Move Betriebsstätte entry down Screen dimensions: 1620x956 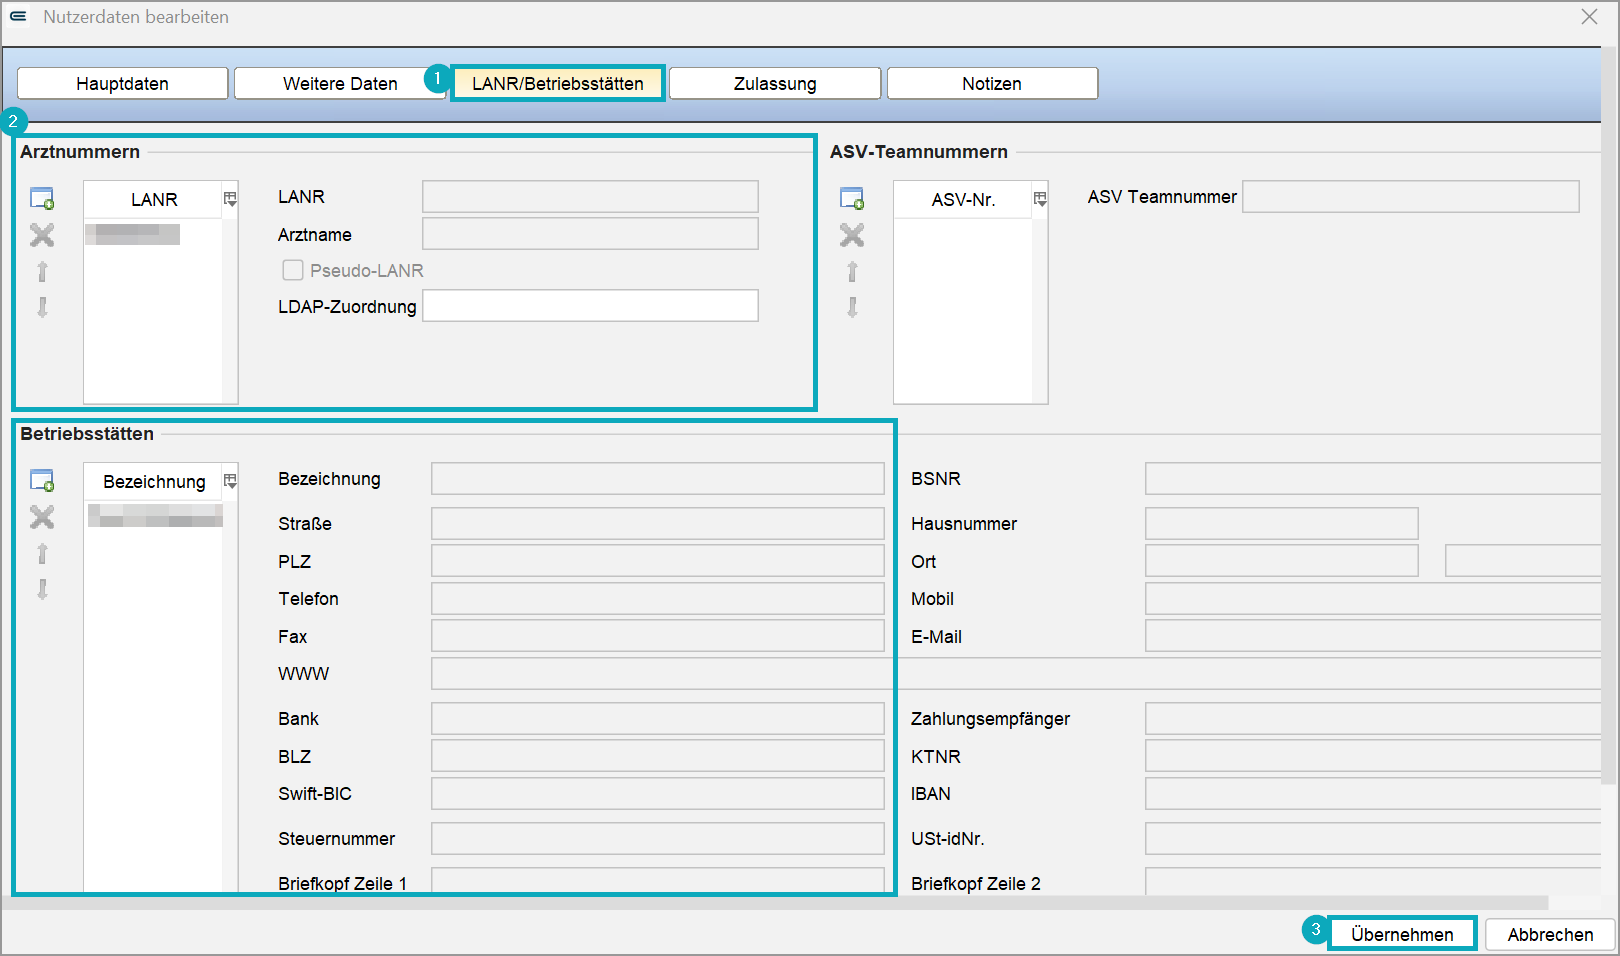(42, 588)
